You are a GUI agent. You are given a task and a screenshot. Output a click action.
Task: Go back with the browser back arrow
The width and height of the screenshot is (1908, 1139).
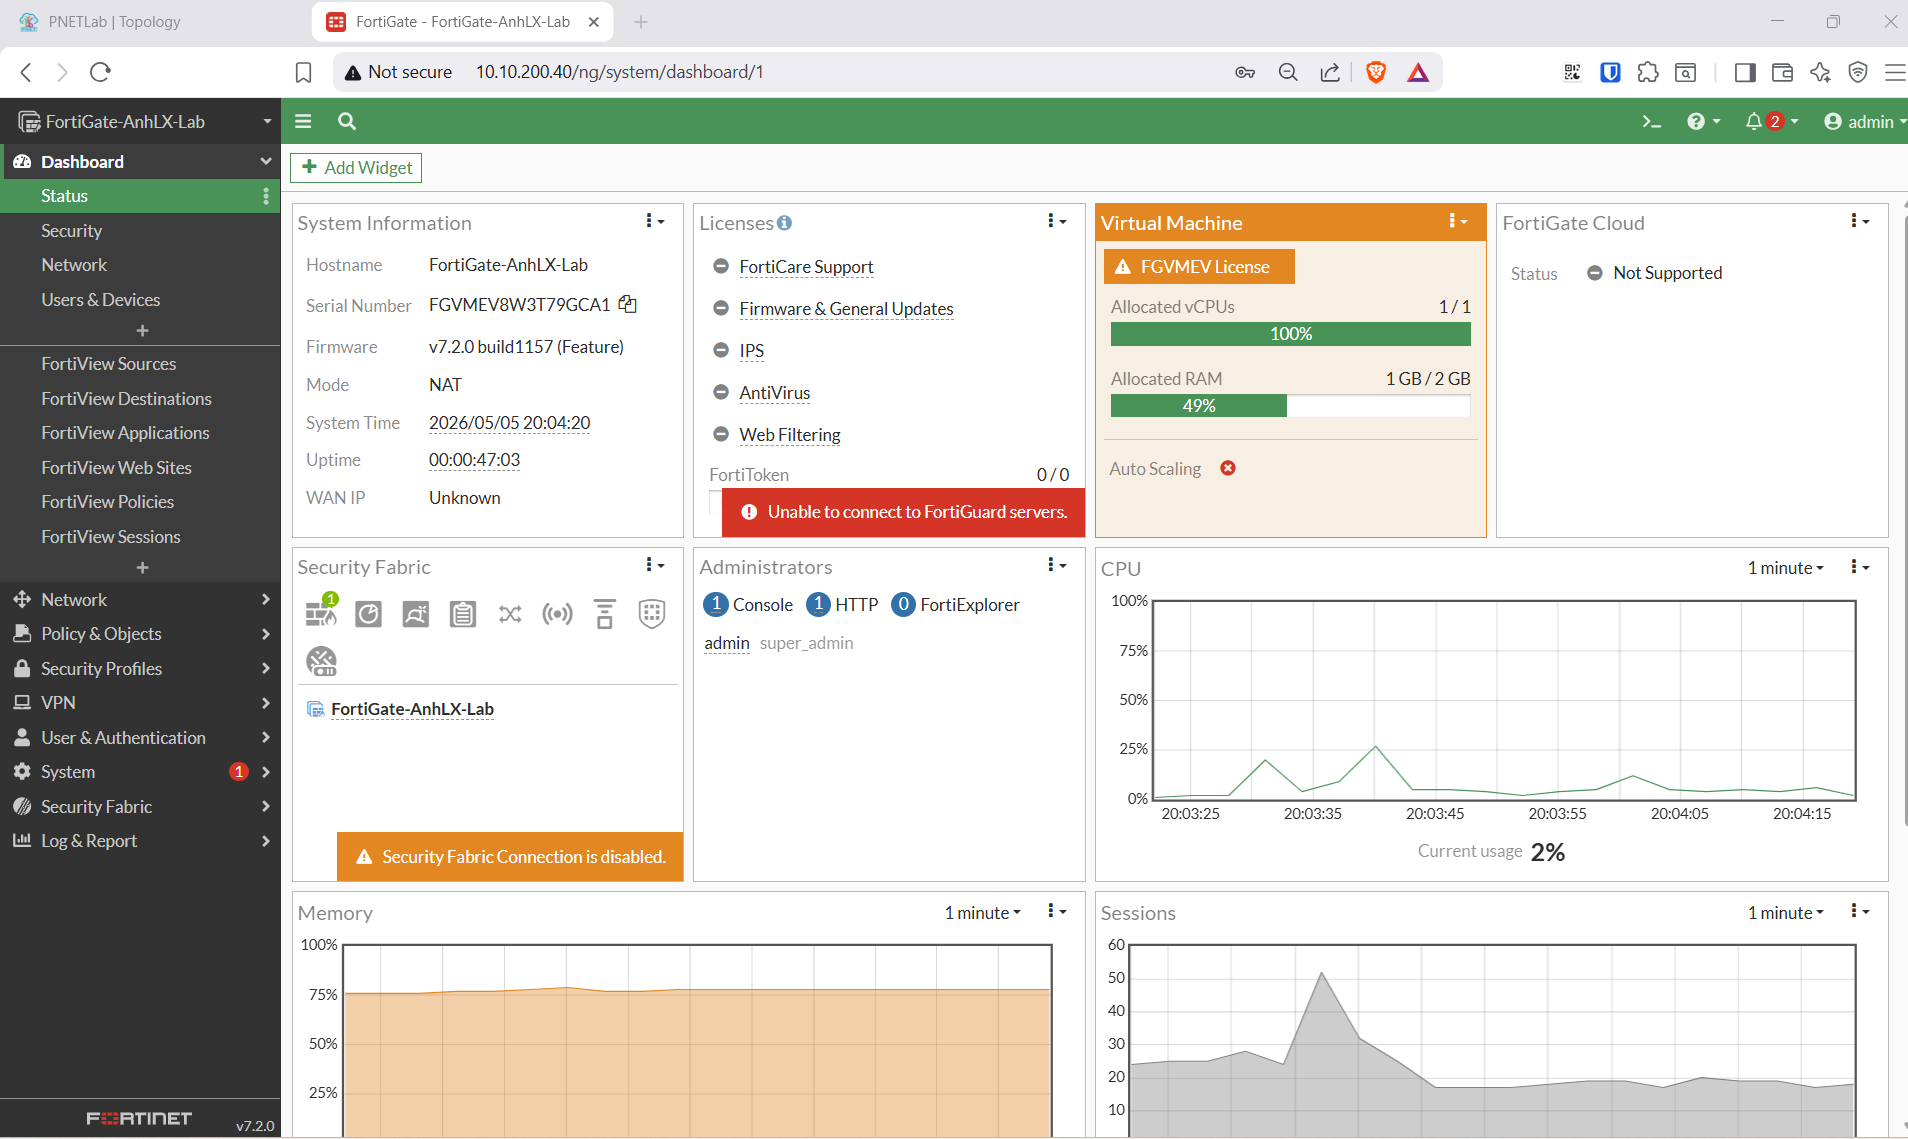coord(27,72)
